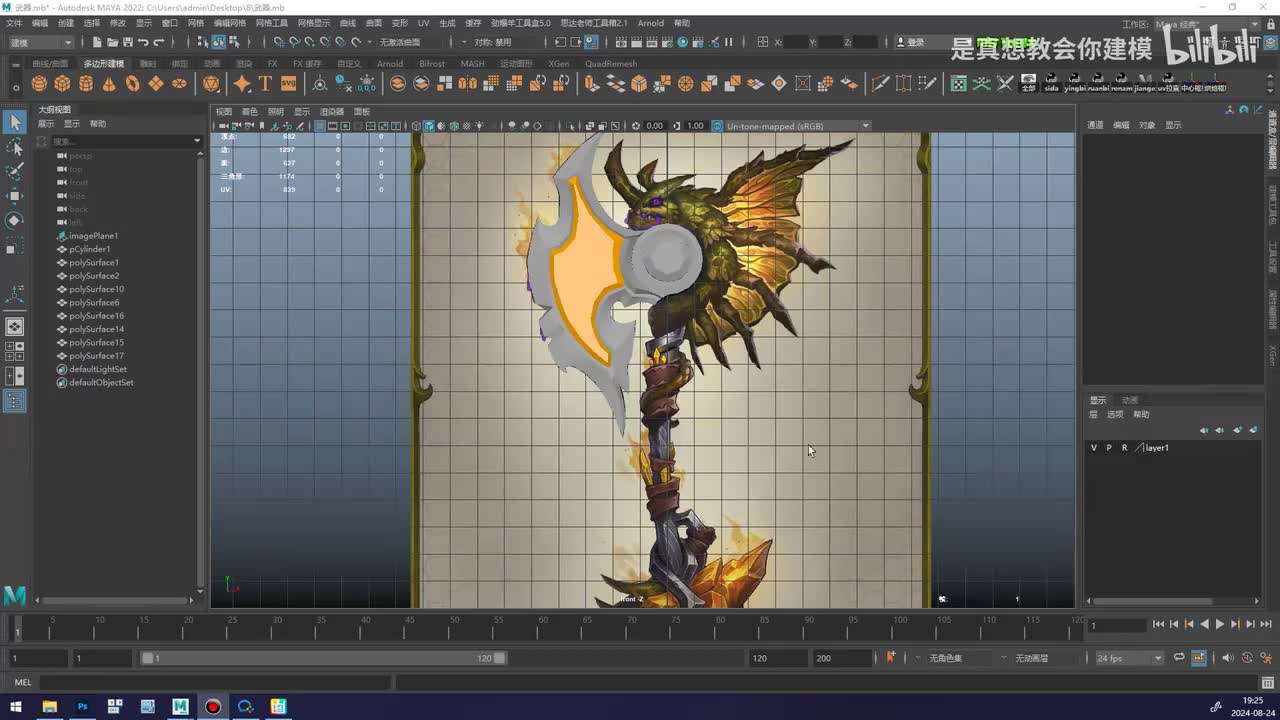Screen dimensions: 1280x720
Task: Click the yingbi Python script shelf button
Action: pos(1075,84)
